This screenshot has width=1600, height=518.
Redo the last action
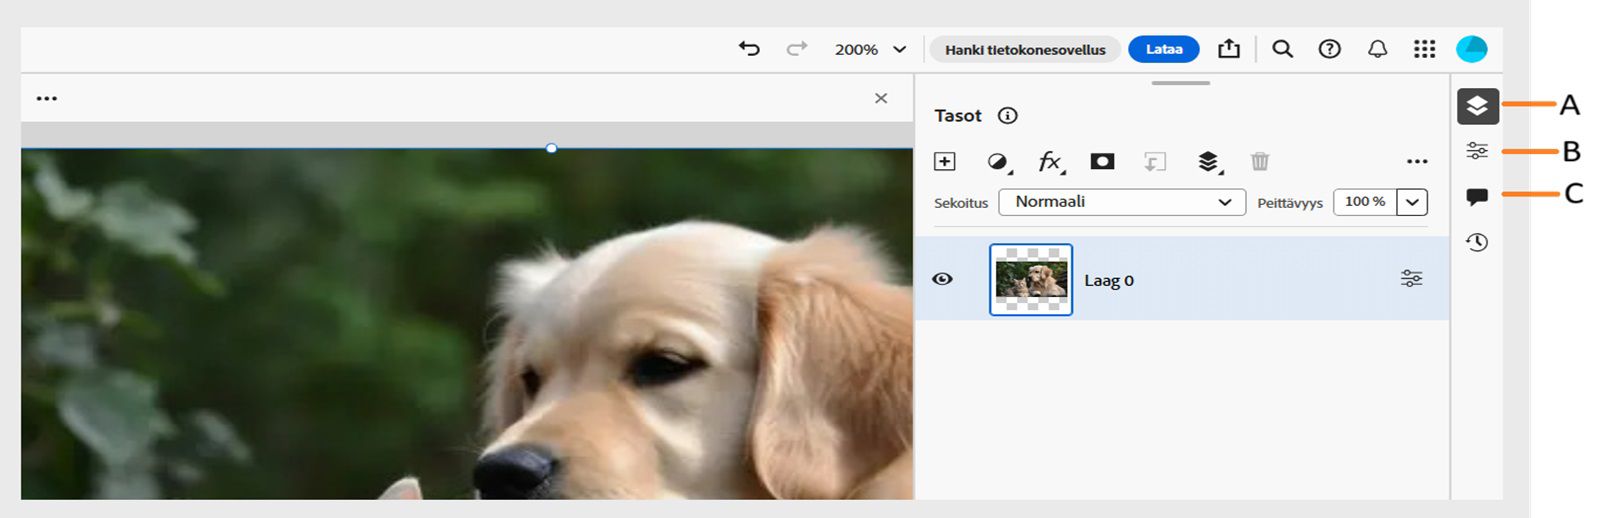tap(797, 48)
